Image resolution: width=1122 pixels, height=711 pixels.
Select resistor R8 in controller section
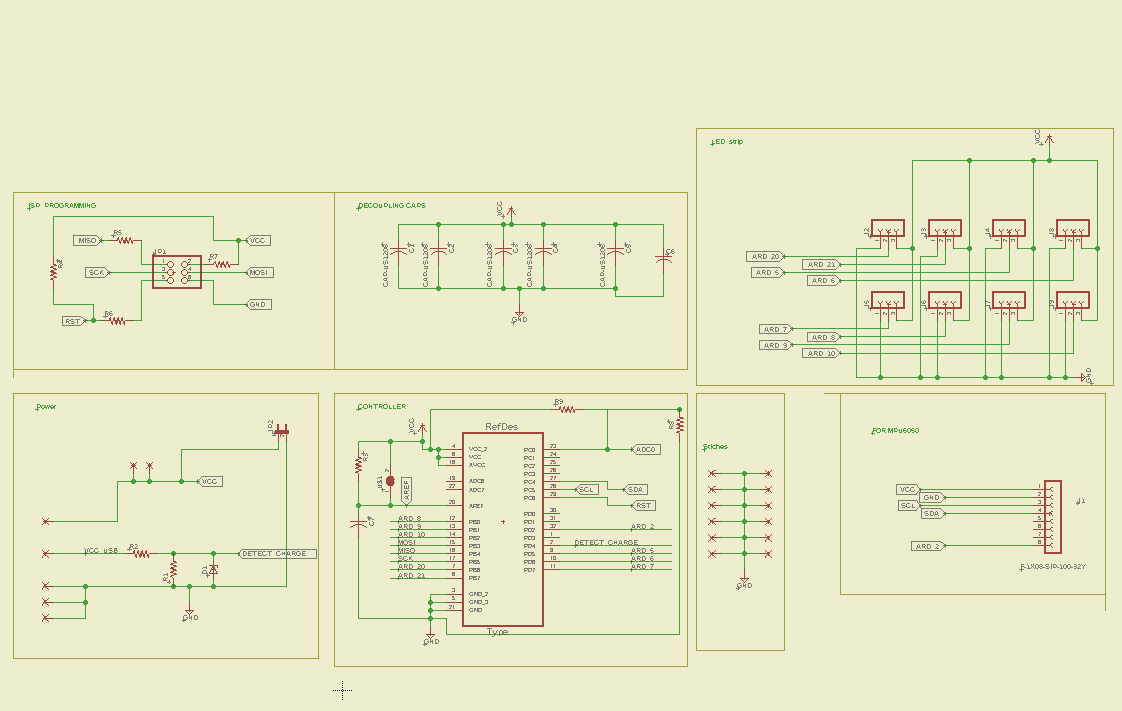(680, 426)
